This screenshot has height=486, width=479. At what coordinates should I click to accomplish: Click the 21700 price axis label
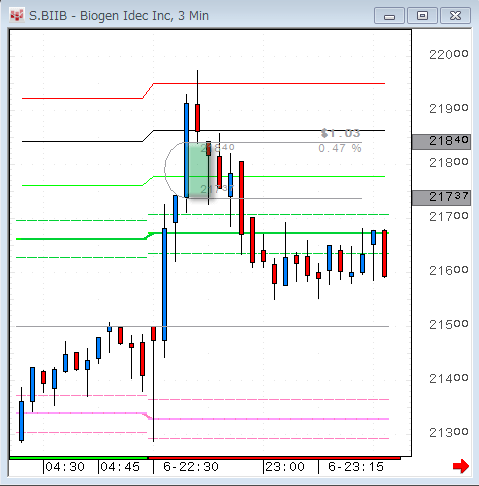pyautogui.click(x=449, y=217)
